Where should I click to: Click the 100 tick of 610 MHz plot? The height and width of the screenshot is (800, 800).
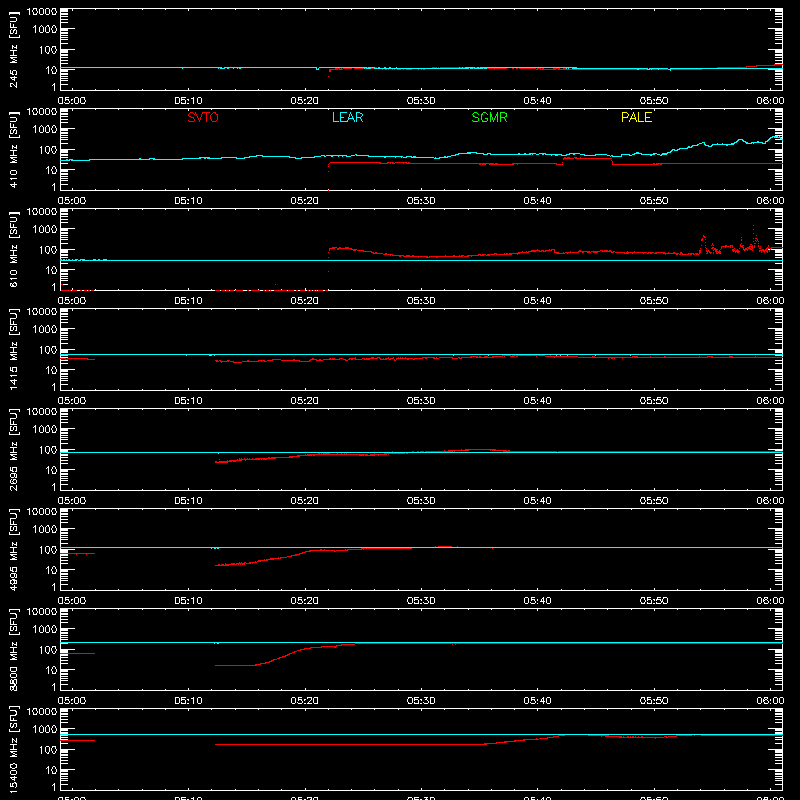pos(48,249)
